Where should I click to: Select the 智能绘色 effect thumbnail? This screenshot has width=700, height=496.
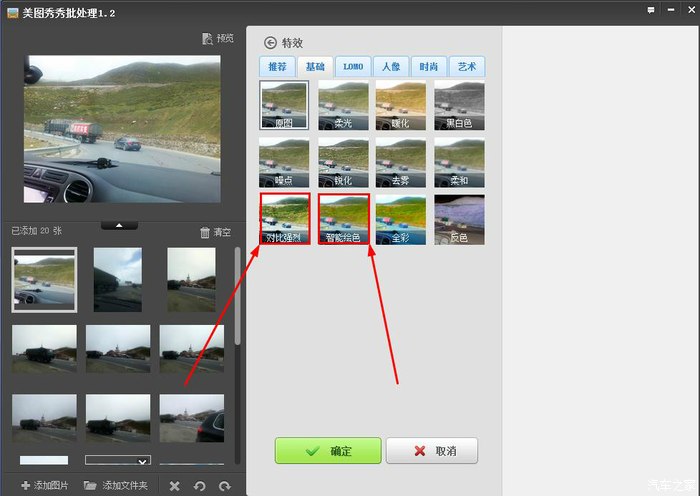(x=343, y=219)
